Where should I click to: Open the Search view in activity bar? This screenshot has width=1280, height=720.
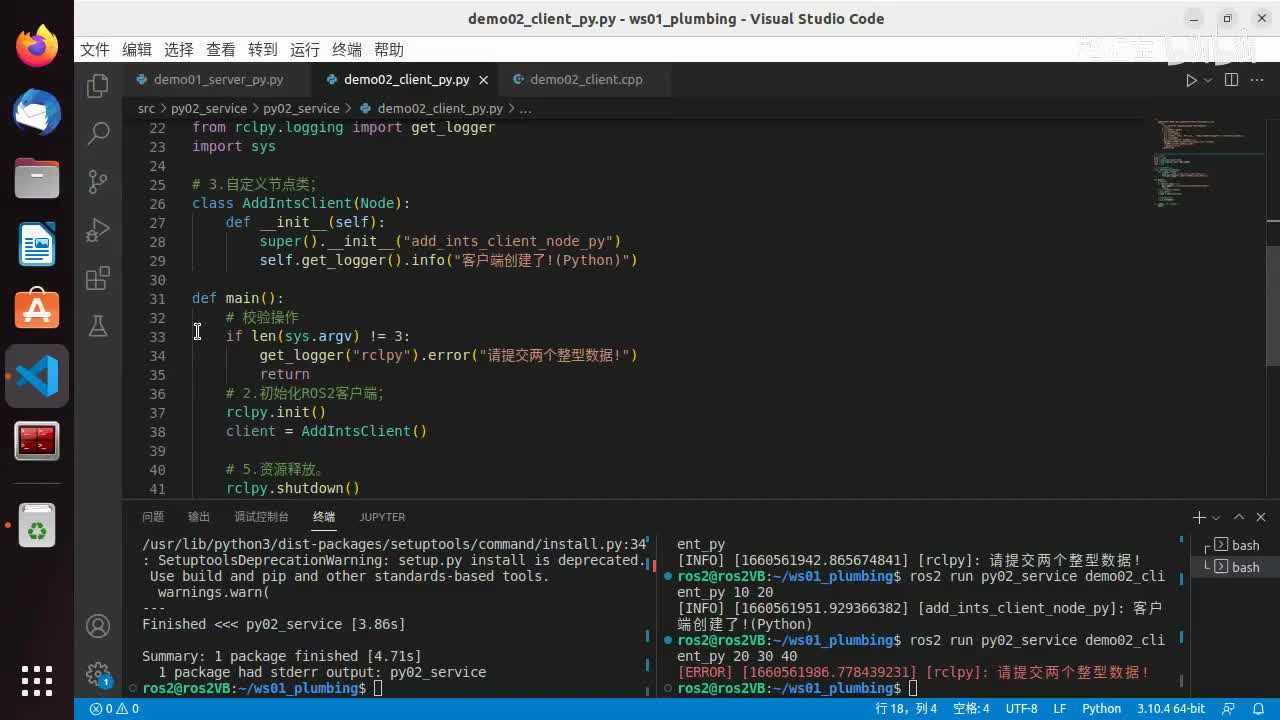click(98, 133)
